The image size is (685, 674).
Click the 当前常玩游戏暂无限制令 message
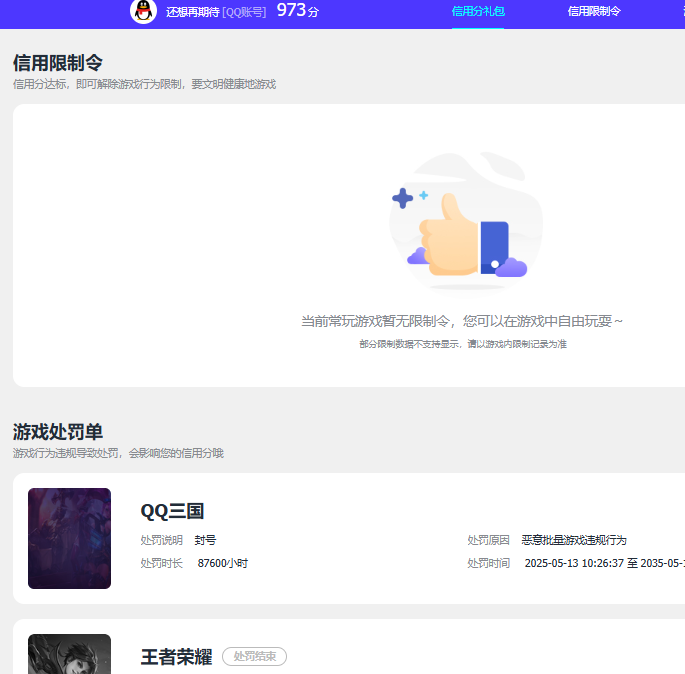461,321
